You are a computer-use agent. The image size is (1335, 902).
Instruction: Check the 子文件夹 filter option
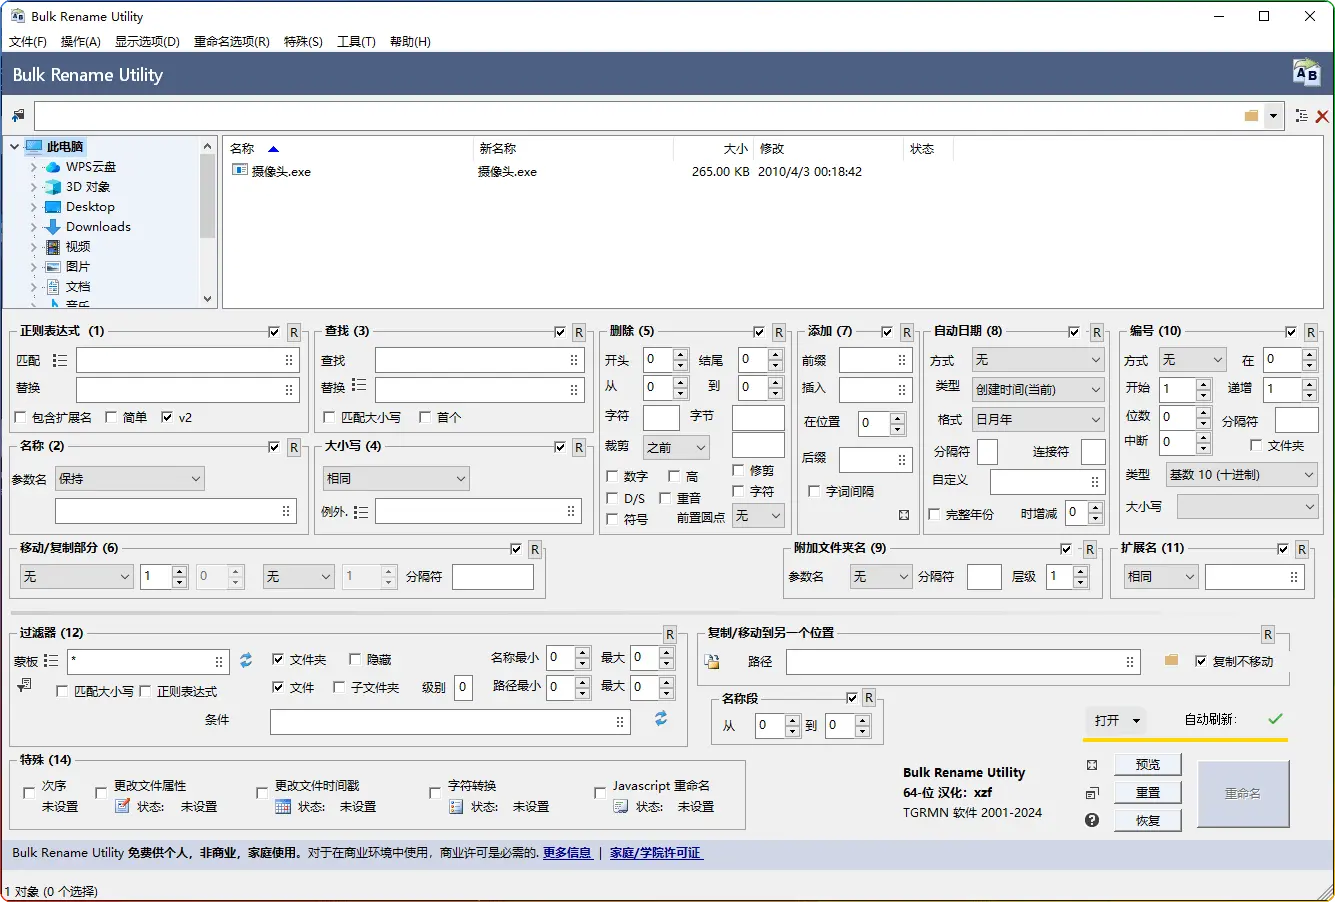point(339,687)
